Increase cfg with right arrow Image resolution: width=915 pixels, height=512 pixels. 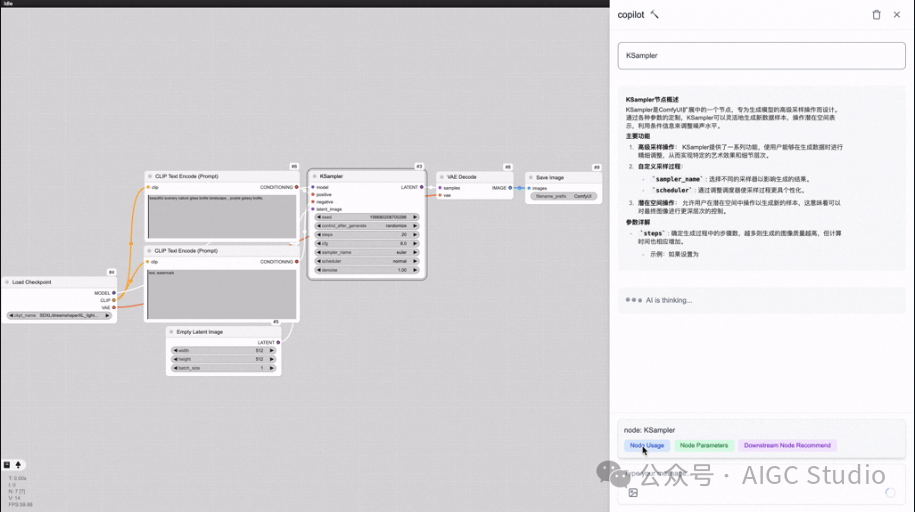[x=415, y=243]
